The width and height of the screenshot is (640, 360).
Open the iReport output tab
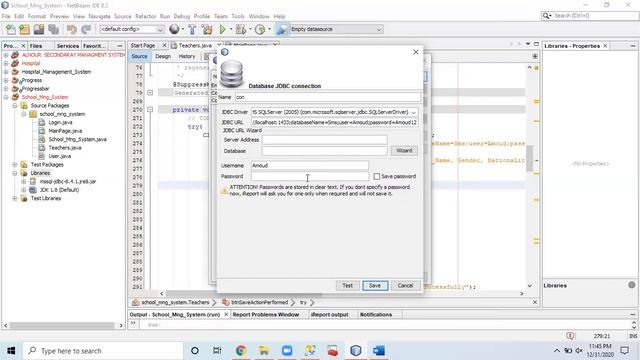(329, 315)
